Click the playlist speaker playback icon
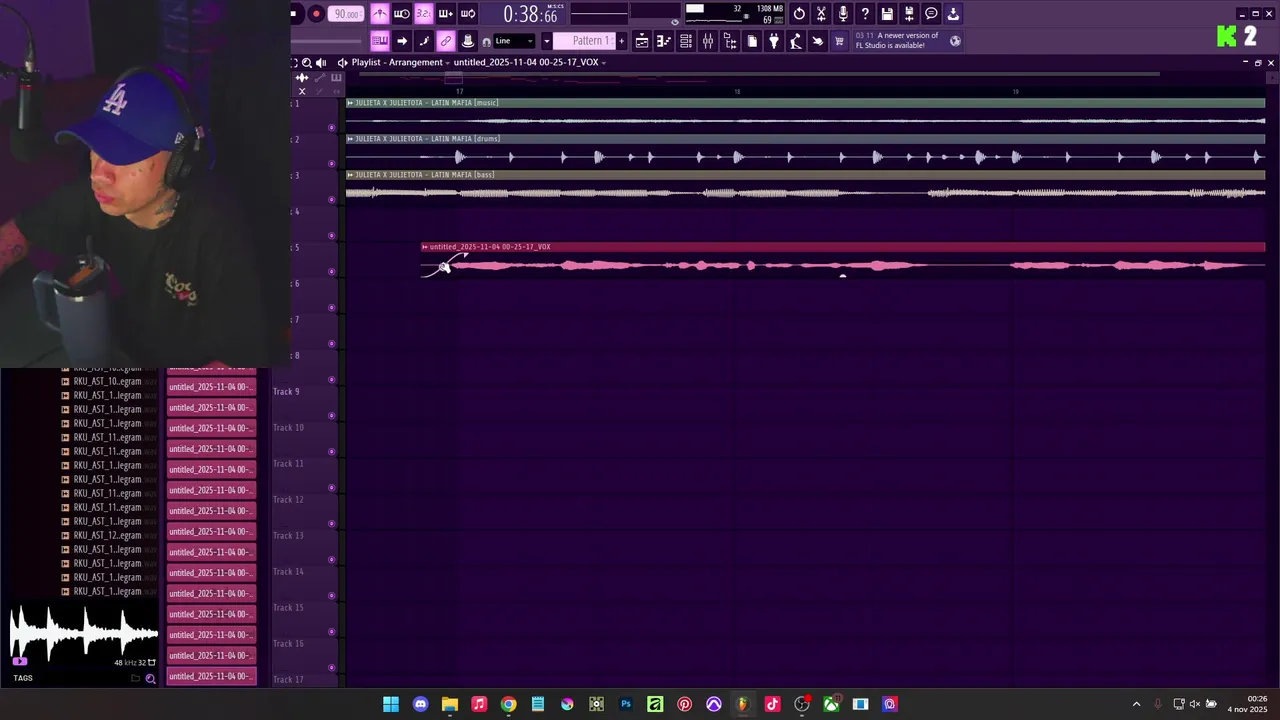1280x720 pixels. click(x=320, y=62)
